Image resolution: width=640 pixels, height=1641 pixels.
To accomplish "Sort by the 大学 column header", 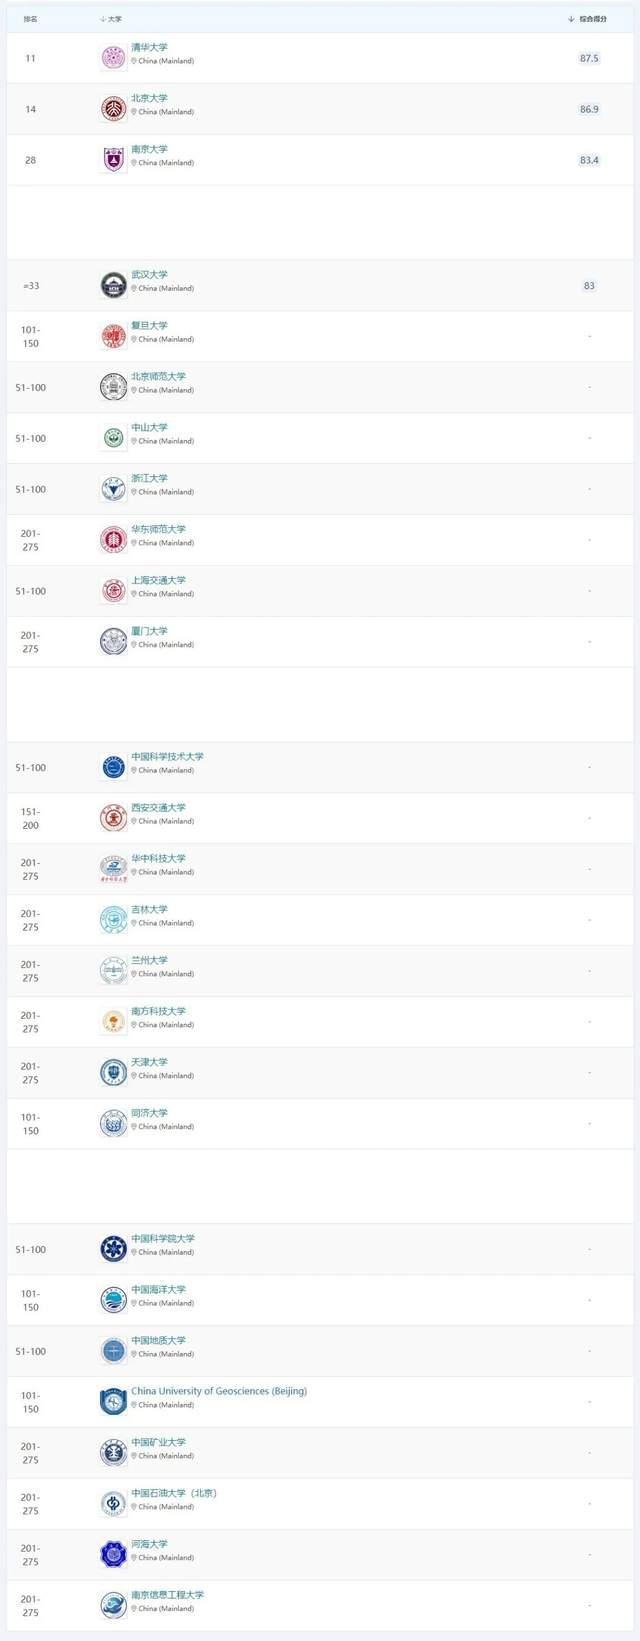I will [x=111, y=19].
